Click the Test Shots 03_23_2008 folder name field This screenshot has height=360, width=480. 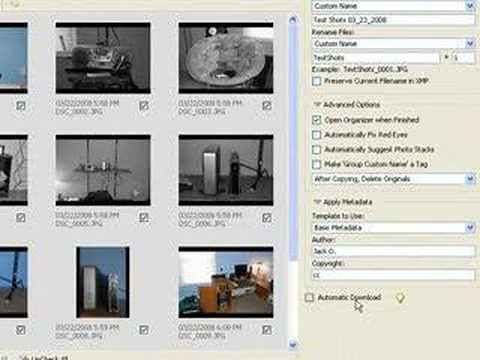click(x=393, y=20)
